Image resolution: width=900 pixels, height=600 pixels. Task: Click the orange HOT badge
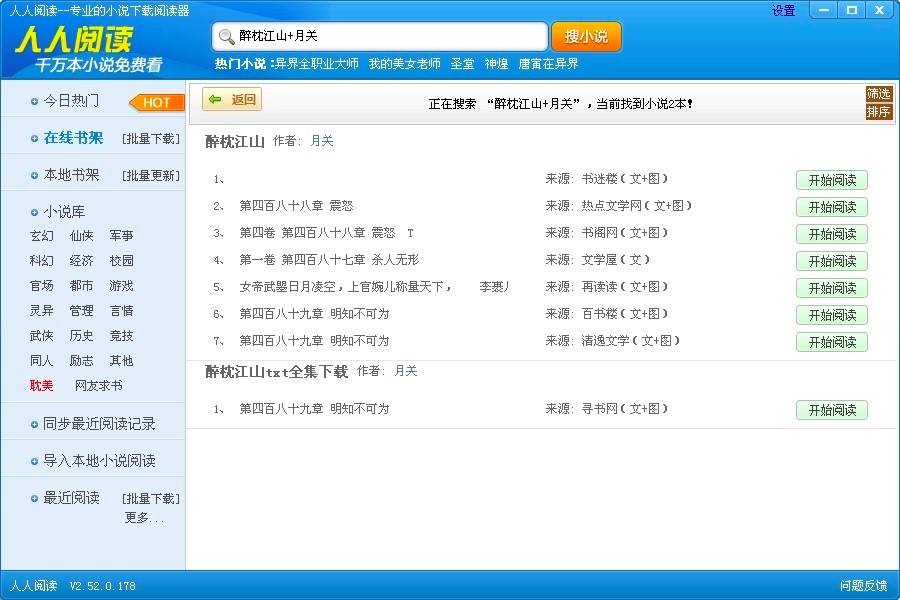pos(156,102)
